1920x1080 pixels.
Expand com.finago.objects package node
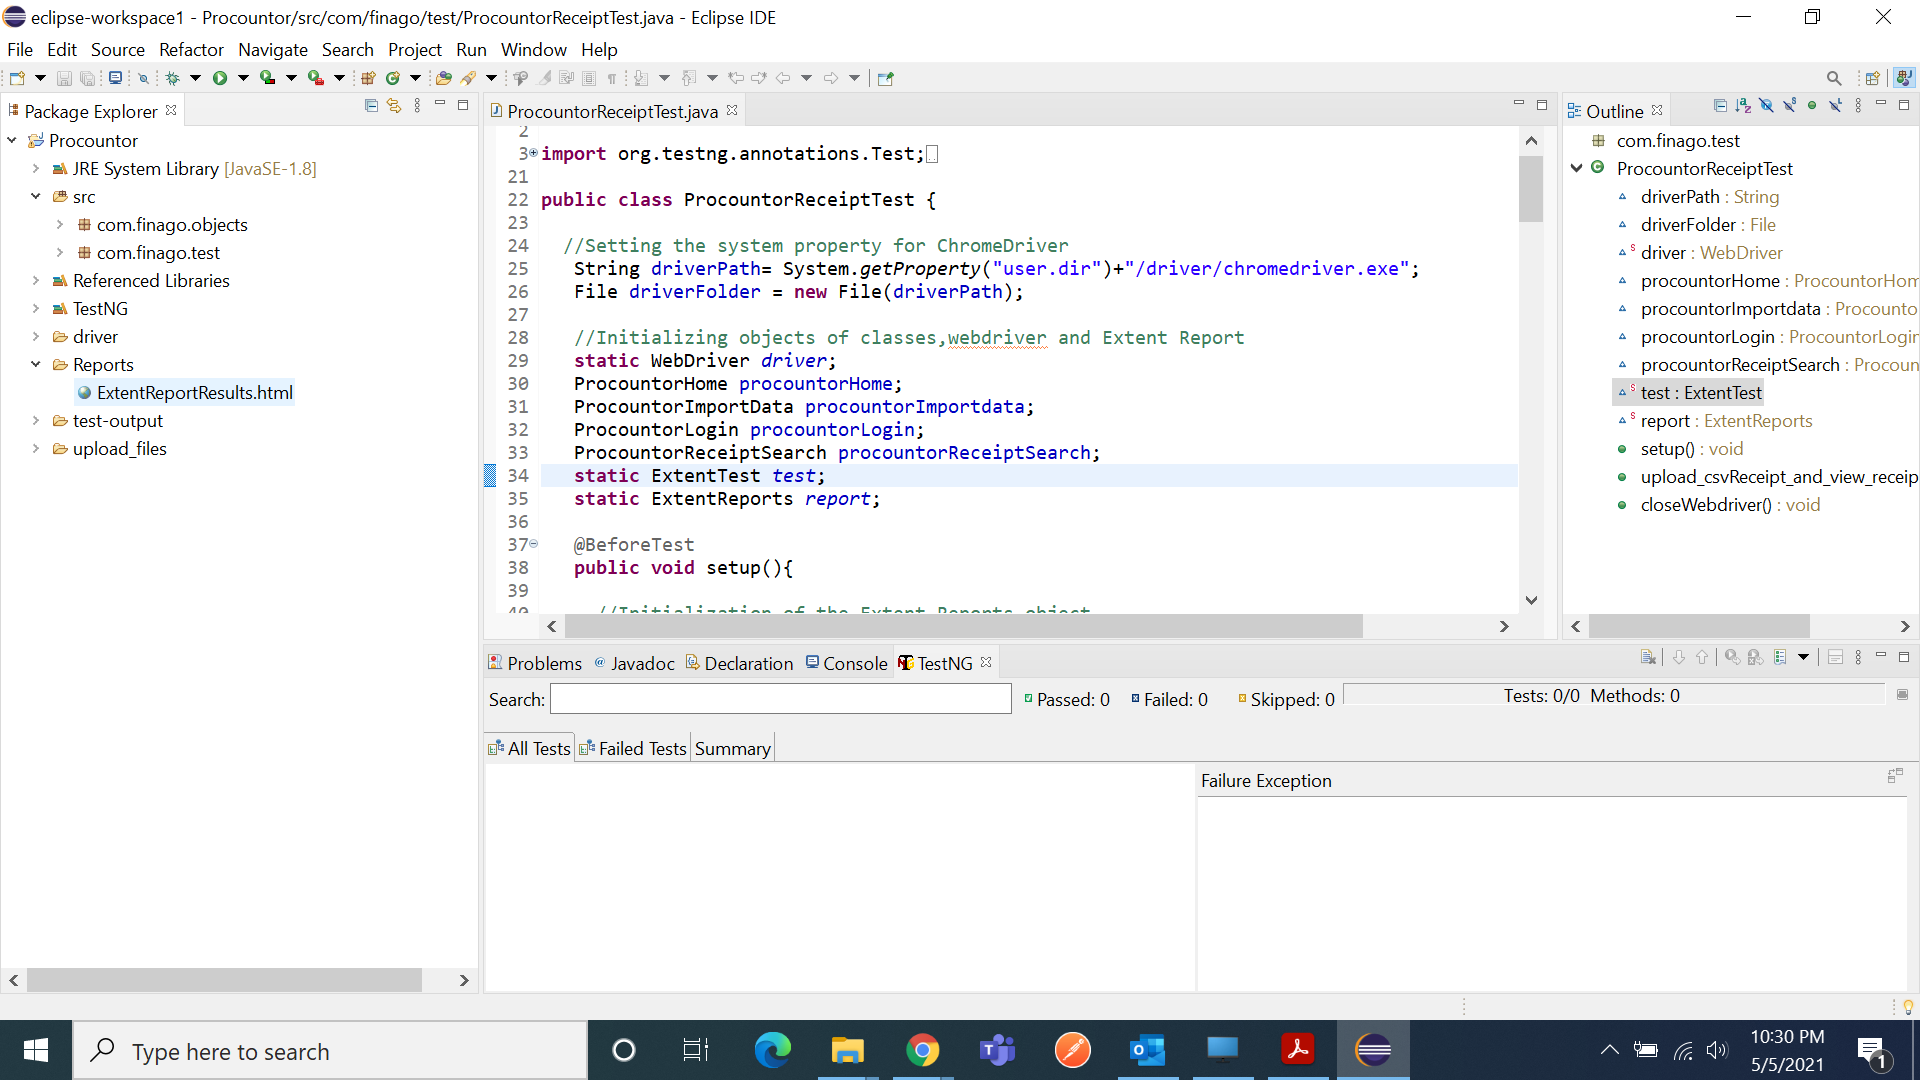pyautogui.click(x=60, y=225)
